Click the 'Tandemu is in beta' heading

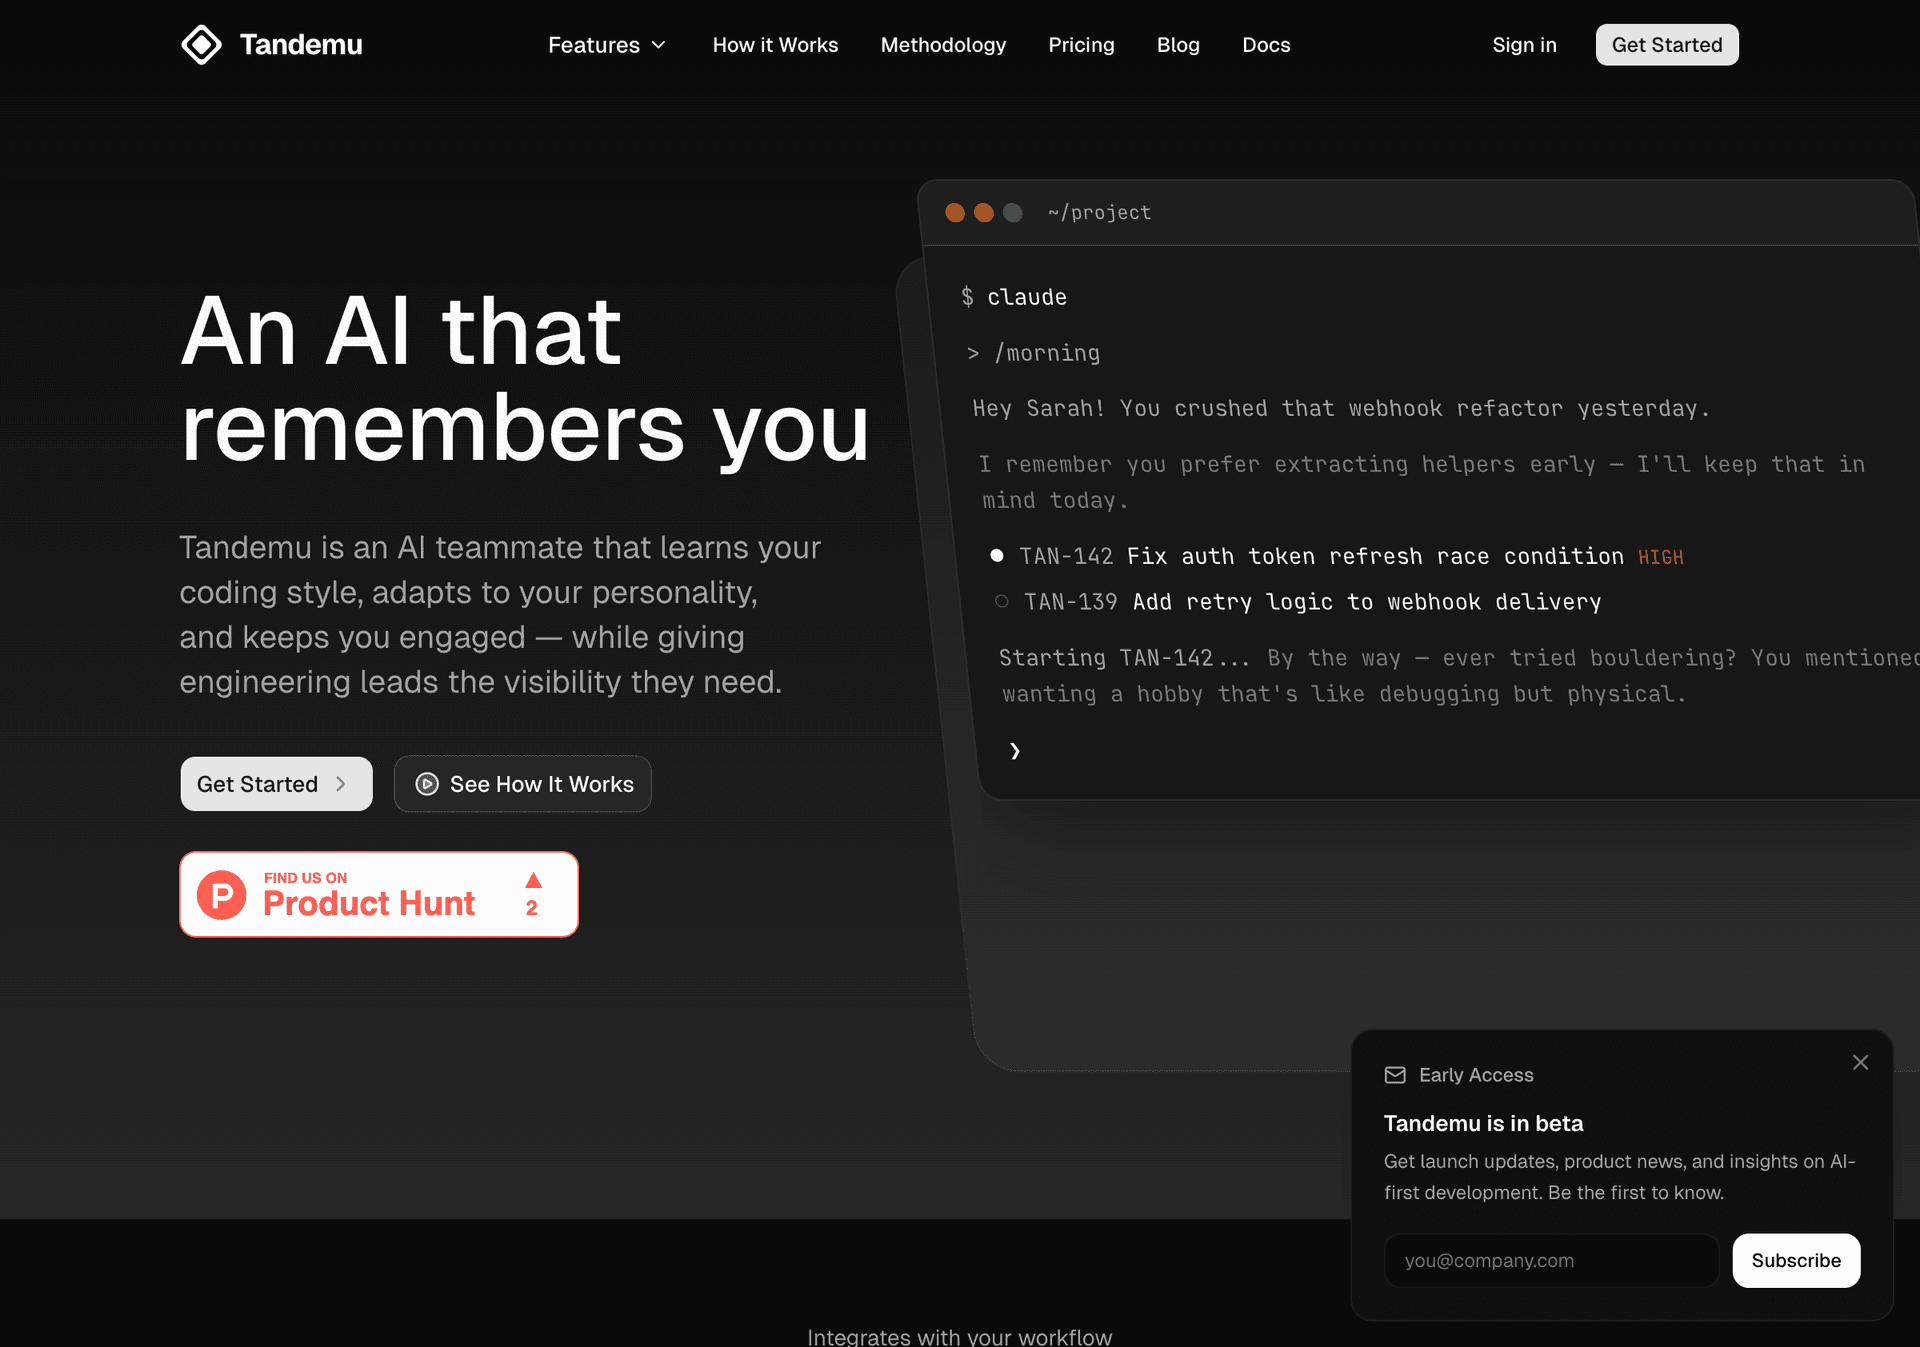[x=1483, y=1124]
